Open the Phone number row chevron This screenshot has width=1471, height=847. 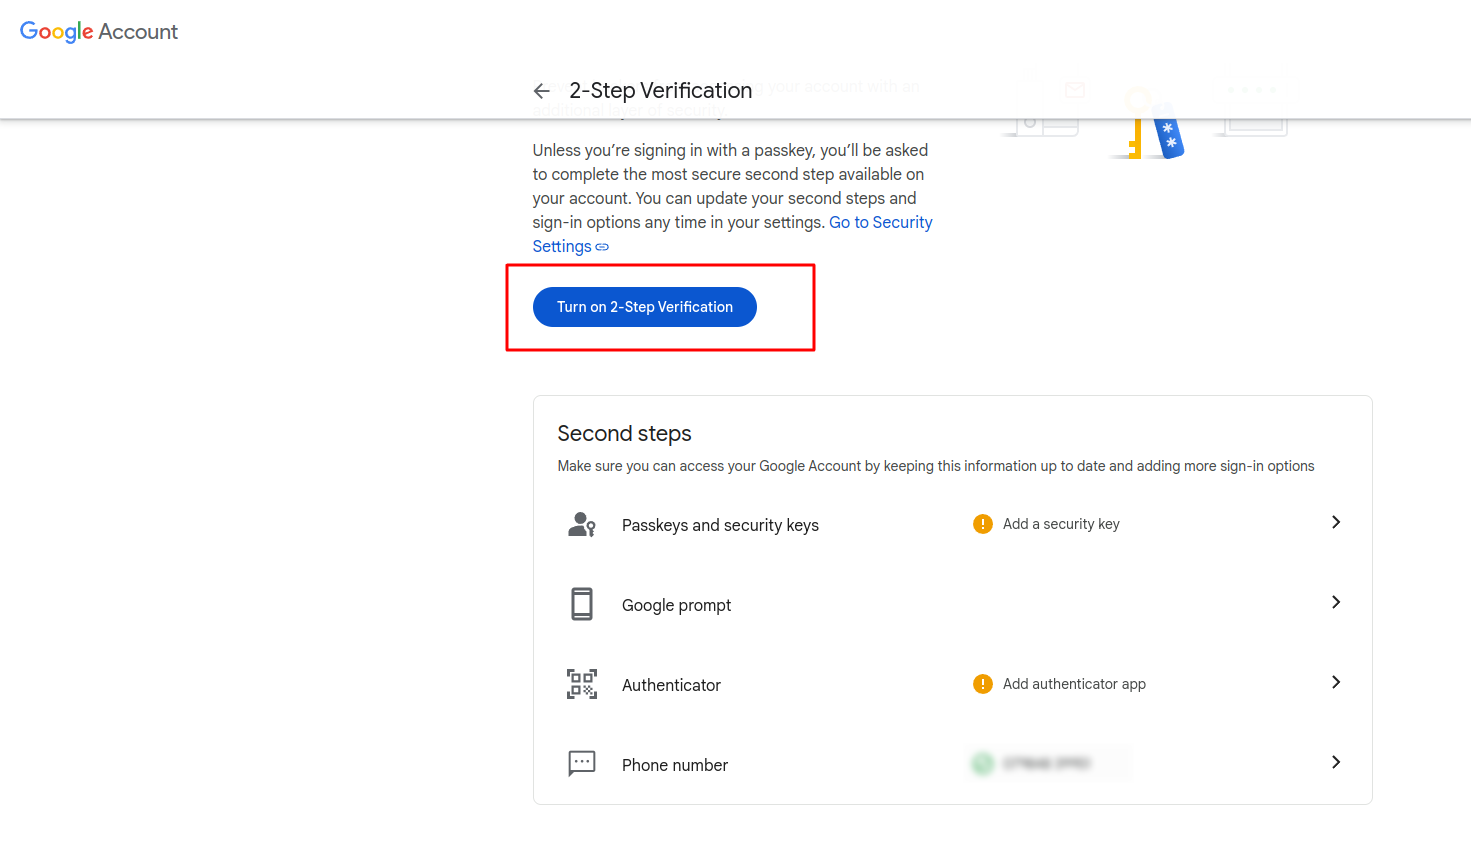(x=1335, y=762)
